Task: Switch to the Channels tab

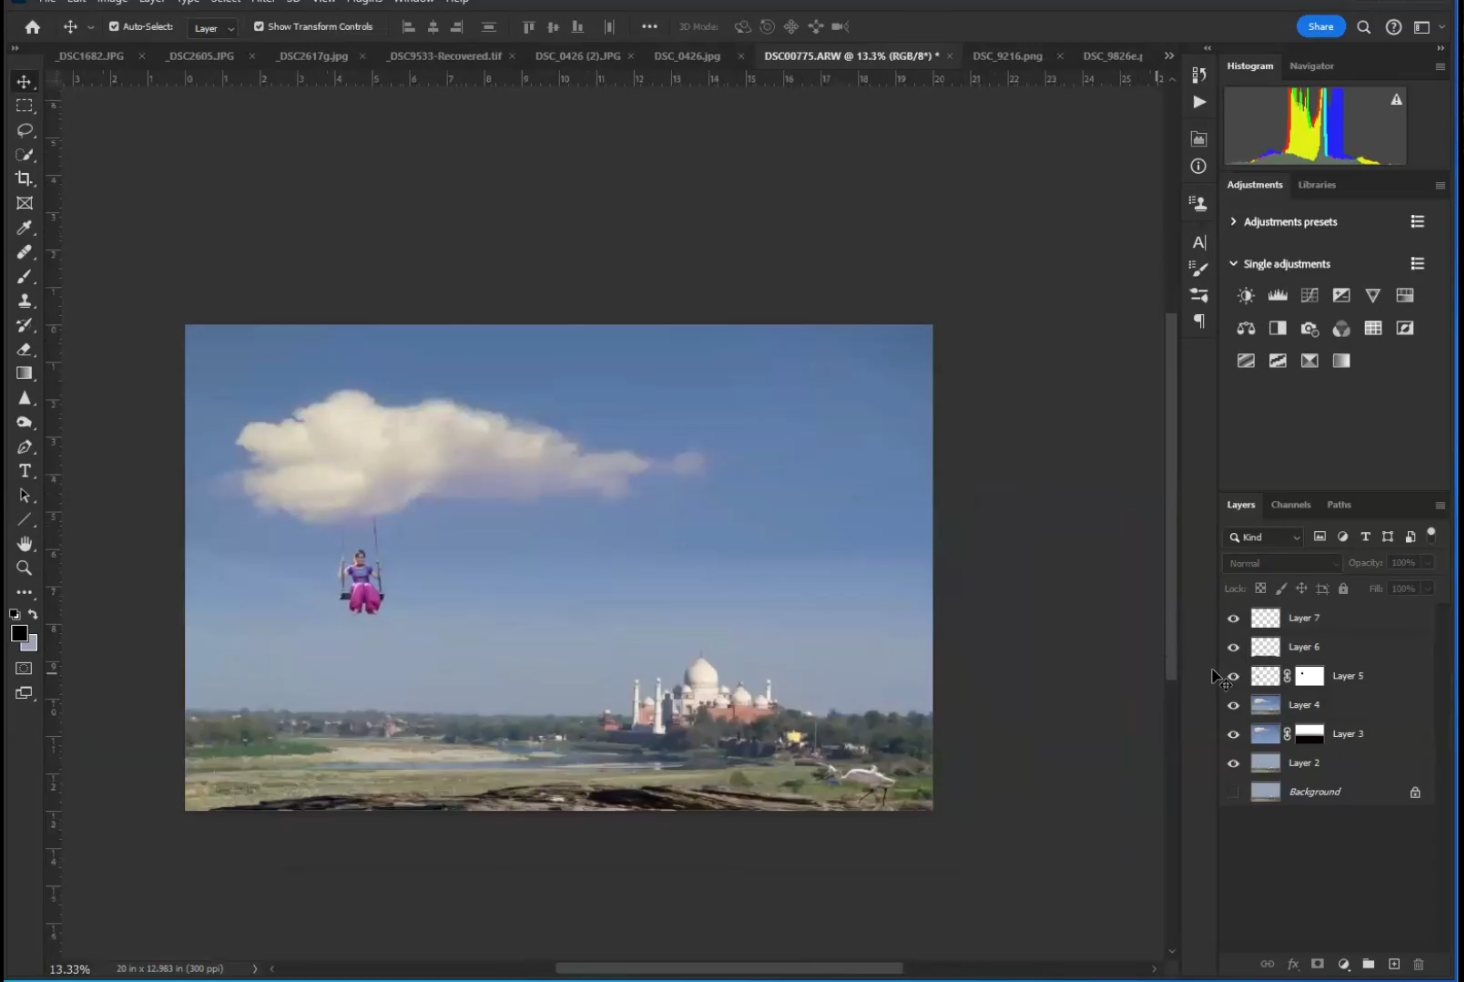Action: coord(1290,505)
